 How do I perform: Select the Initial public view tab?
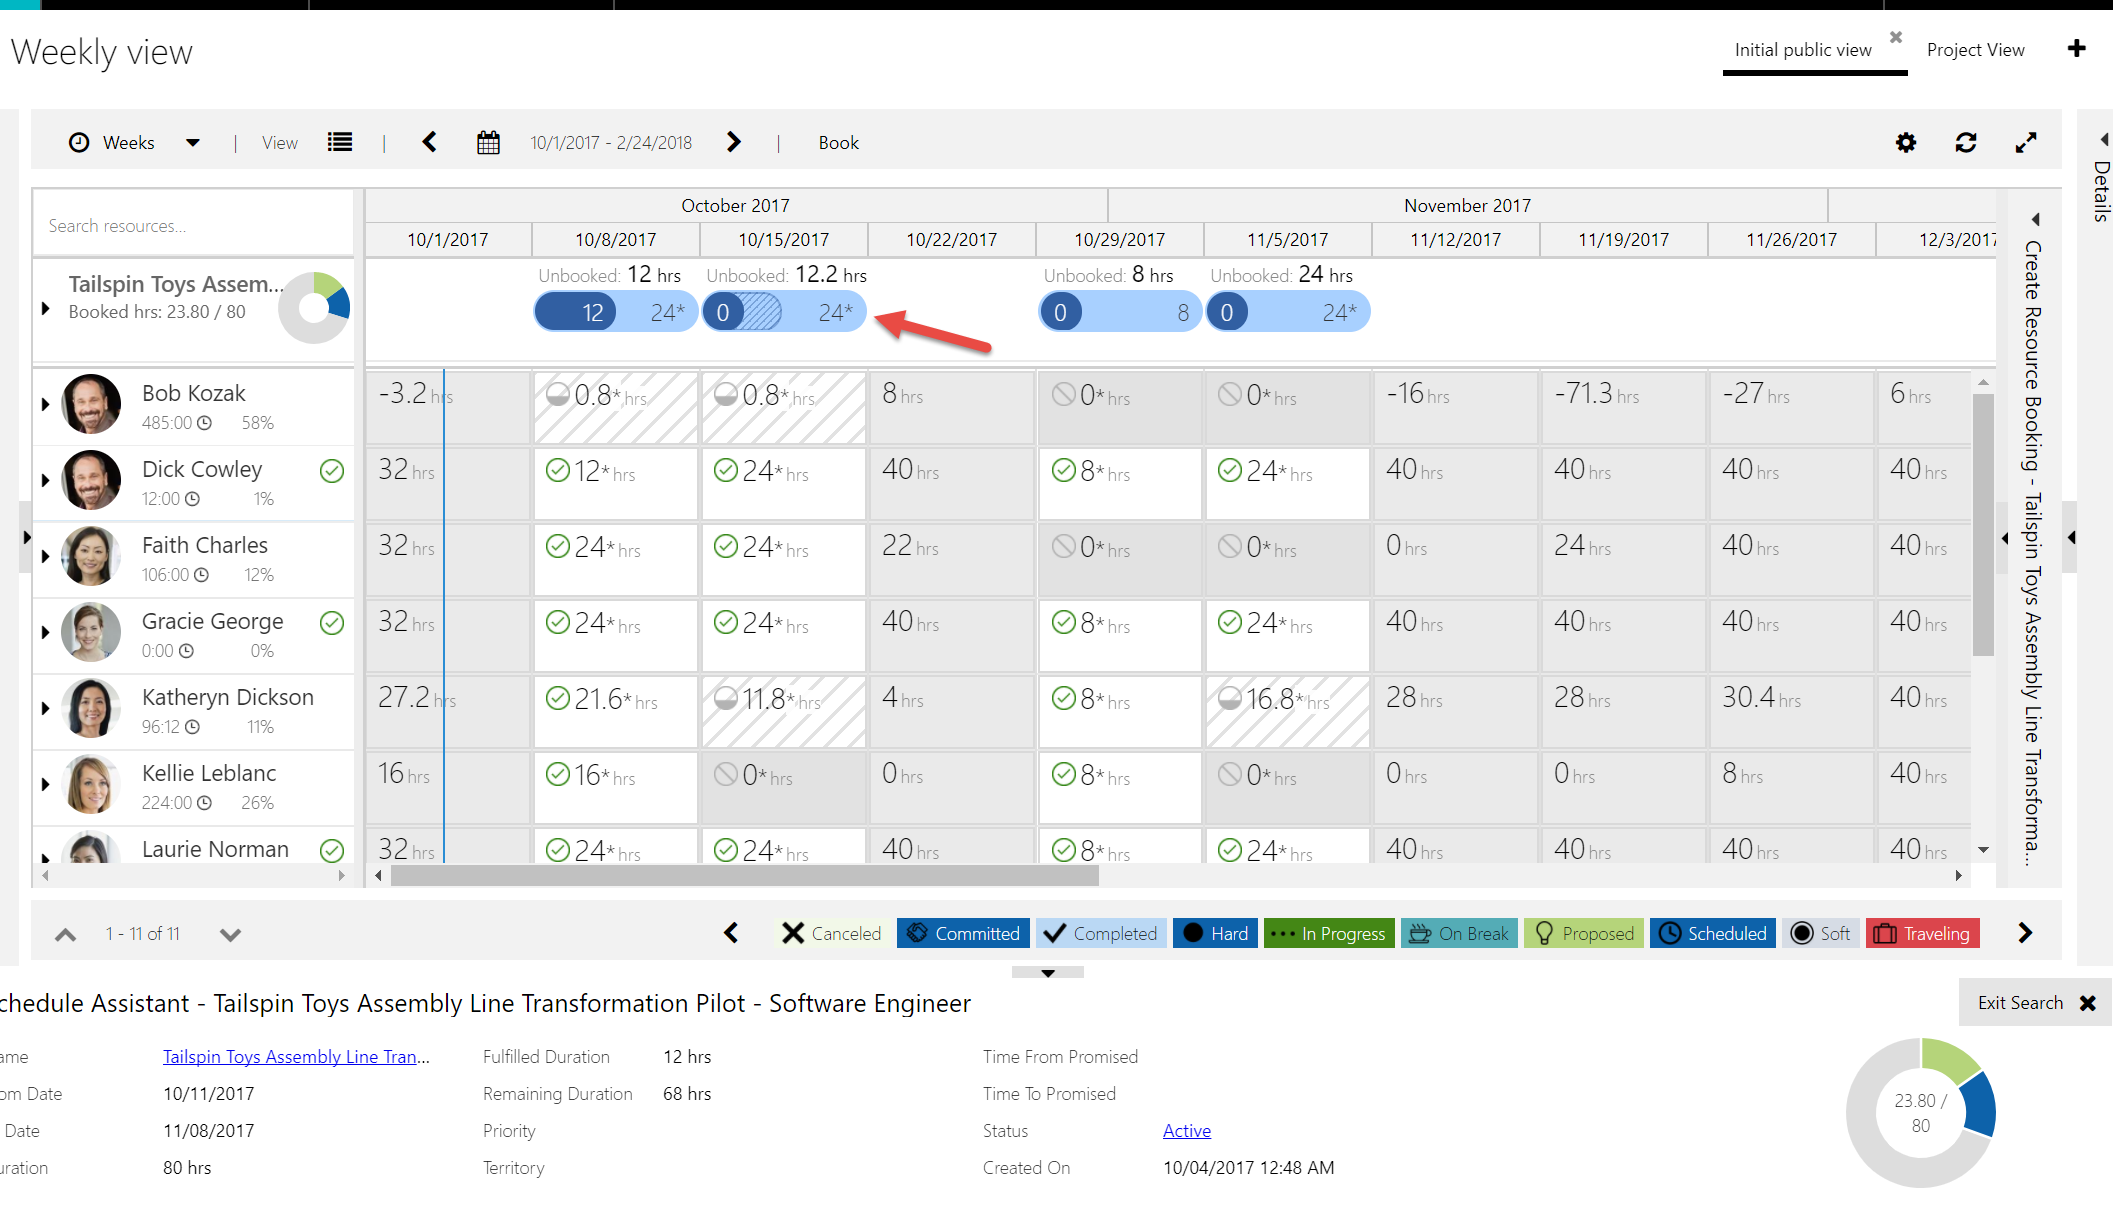click(1802, 50)
